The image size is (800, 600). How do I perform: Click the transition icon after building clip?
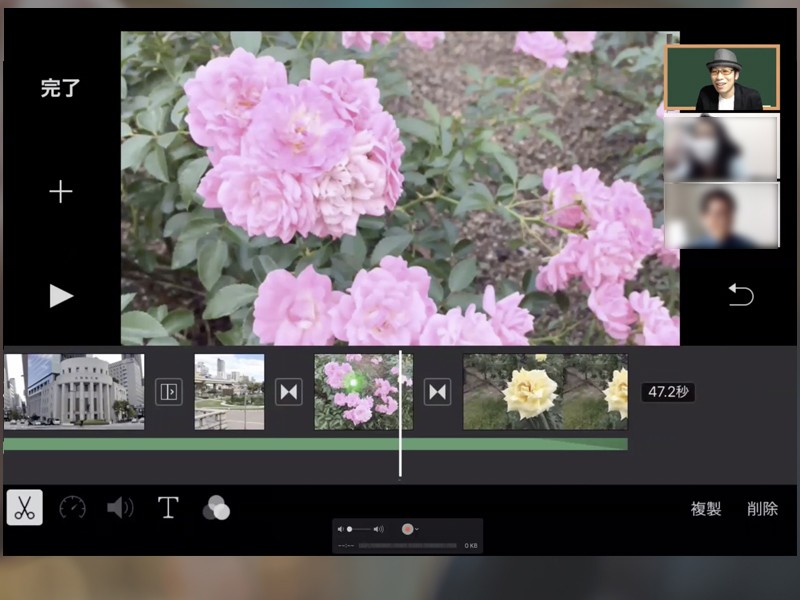tap(169, 392)
